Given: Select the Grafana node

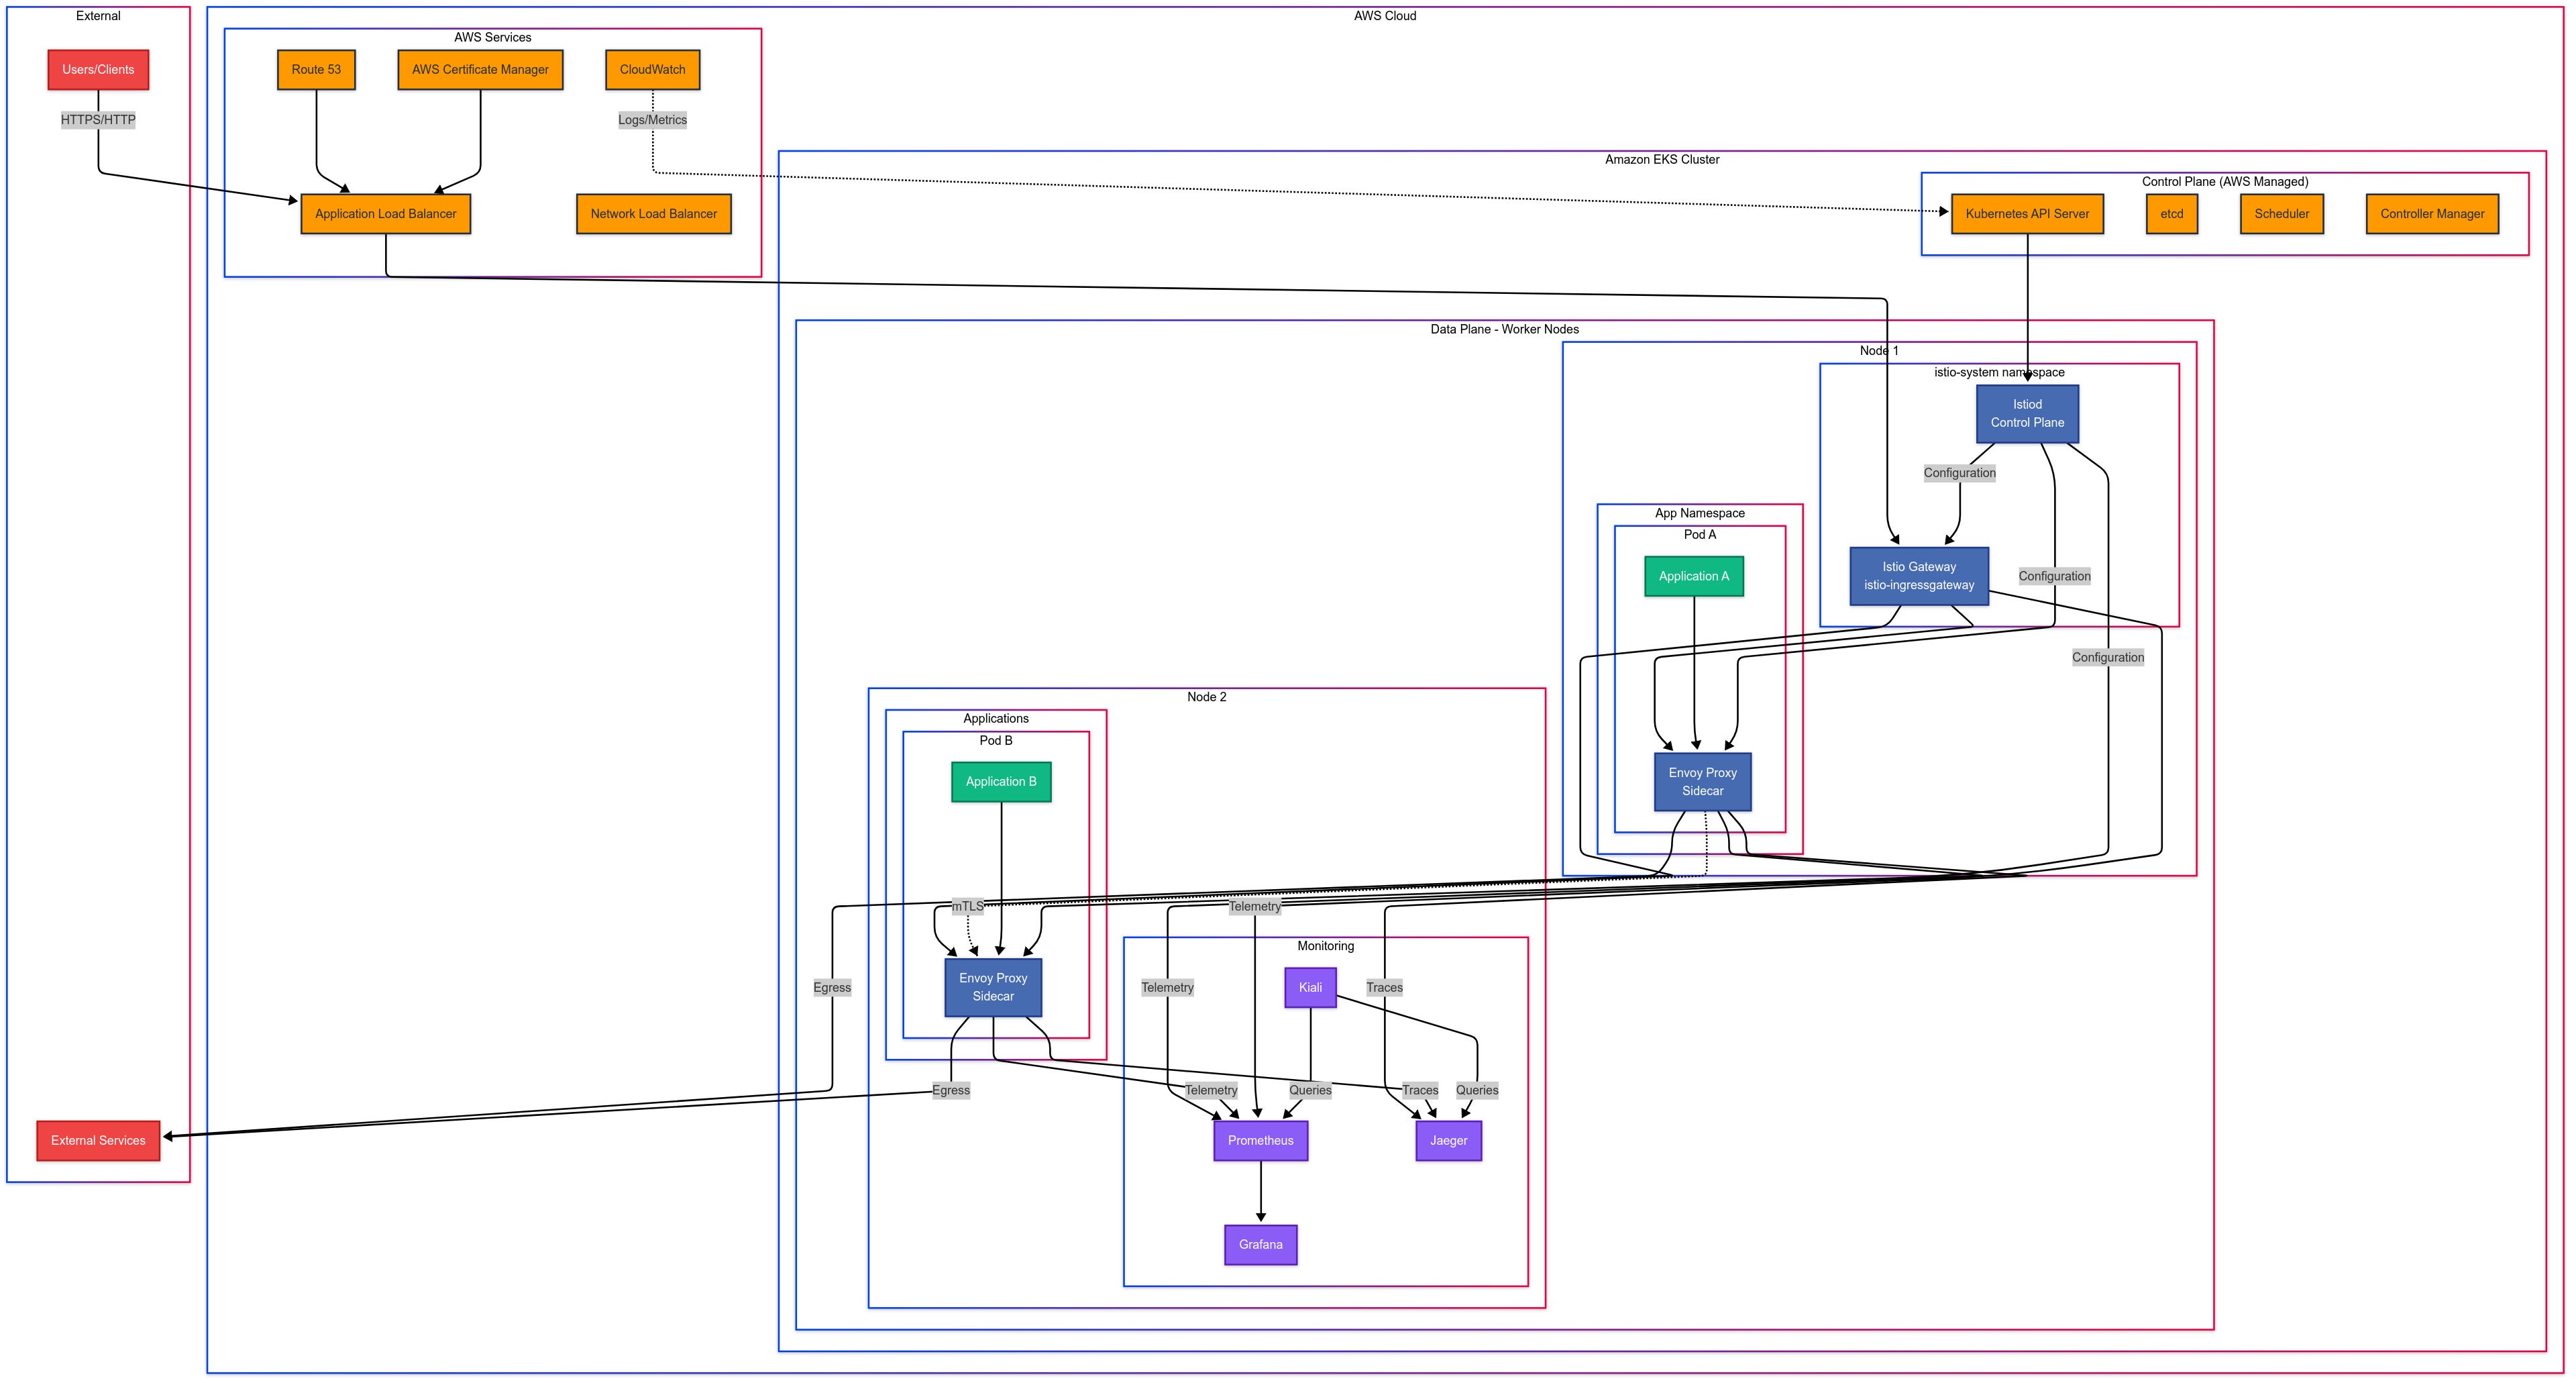Looking at the screenshot, I should 1260,1245.
